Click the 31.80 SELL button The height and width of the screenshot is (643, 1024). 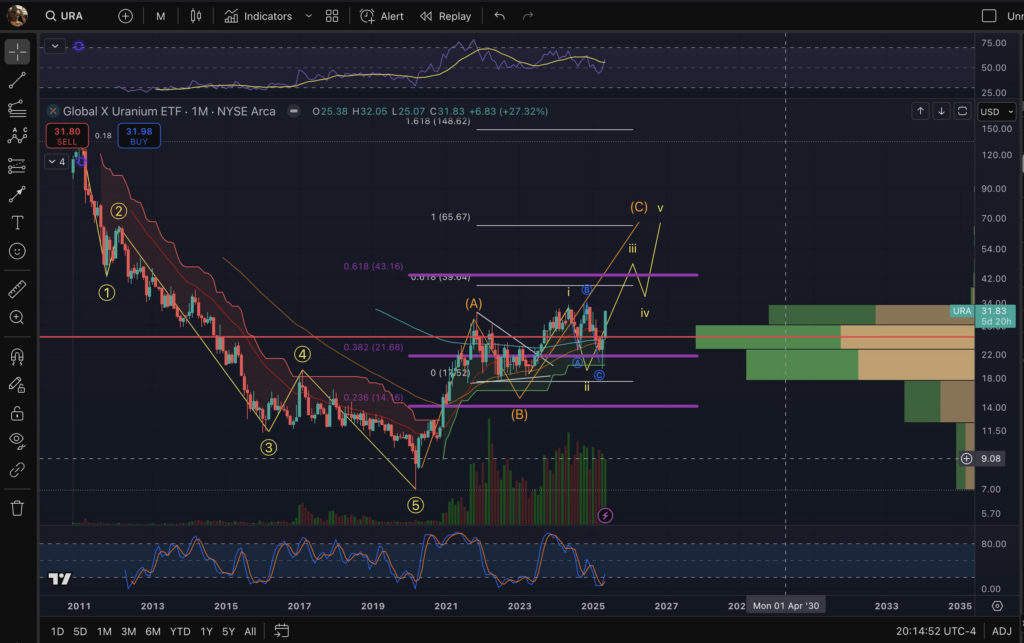[x=67, y=136]
